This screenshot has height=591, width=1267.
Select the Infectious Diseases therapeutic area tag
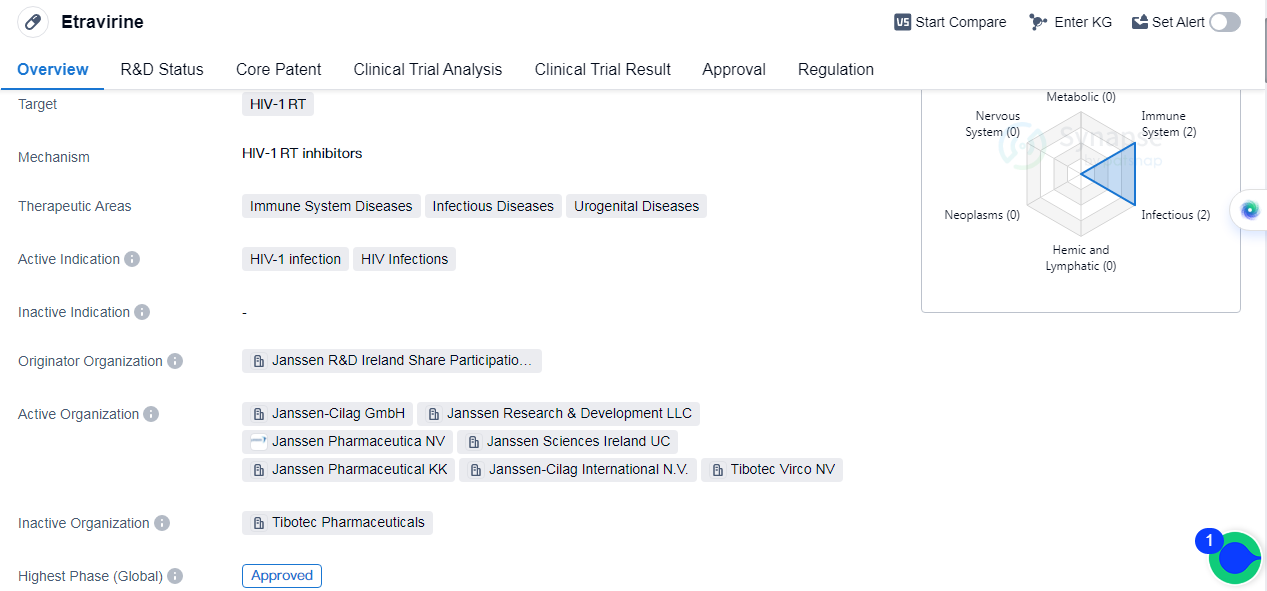[x=493, y=206]
